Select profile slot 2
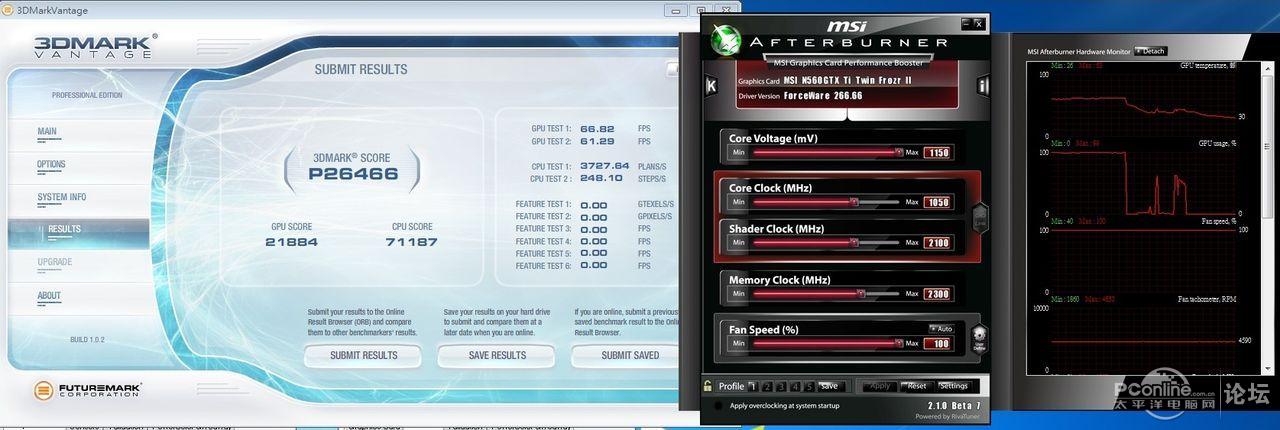Viewport: 1280px width, 430px height. click(768, 386)
